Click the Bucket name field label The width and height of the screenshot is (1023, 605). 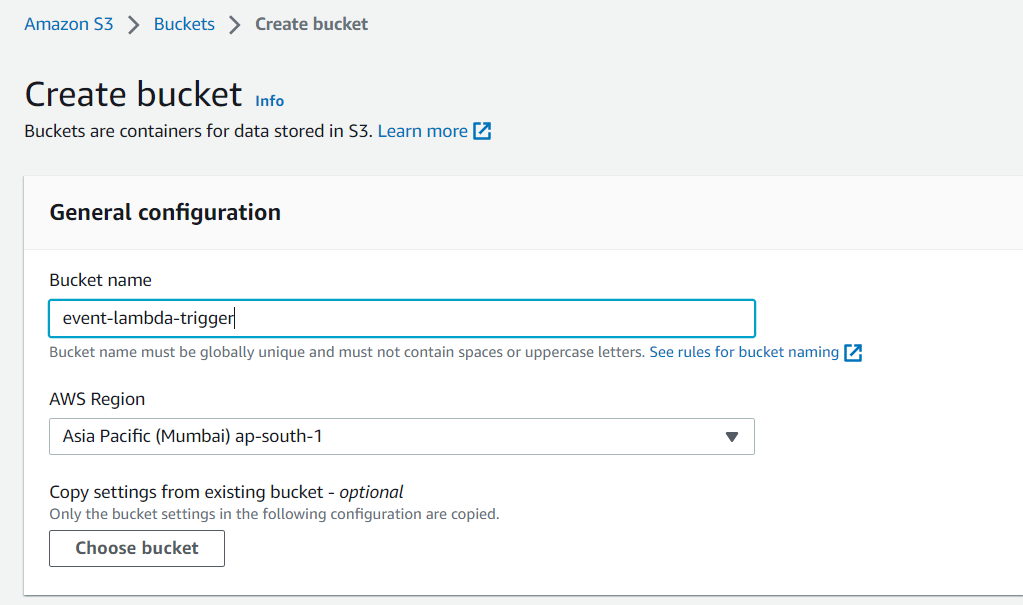point(100,280)
